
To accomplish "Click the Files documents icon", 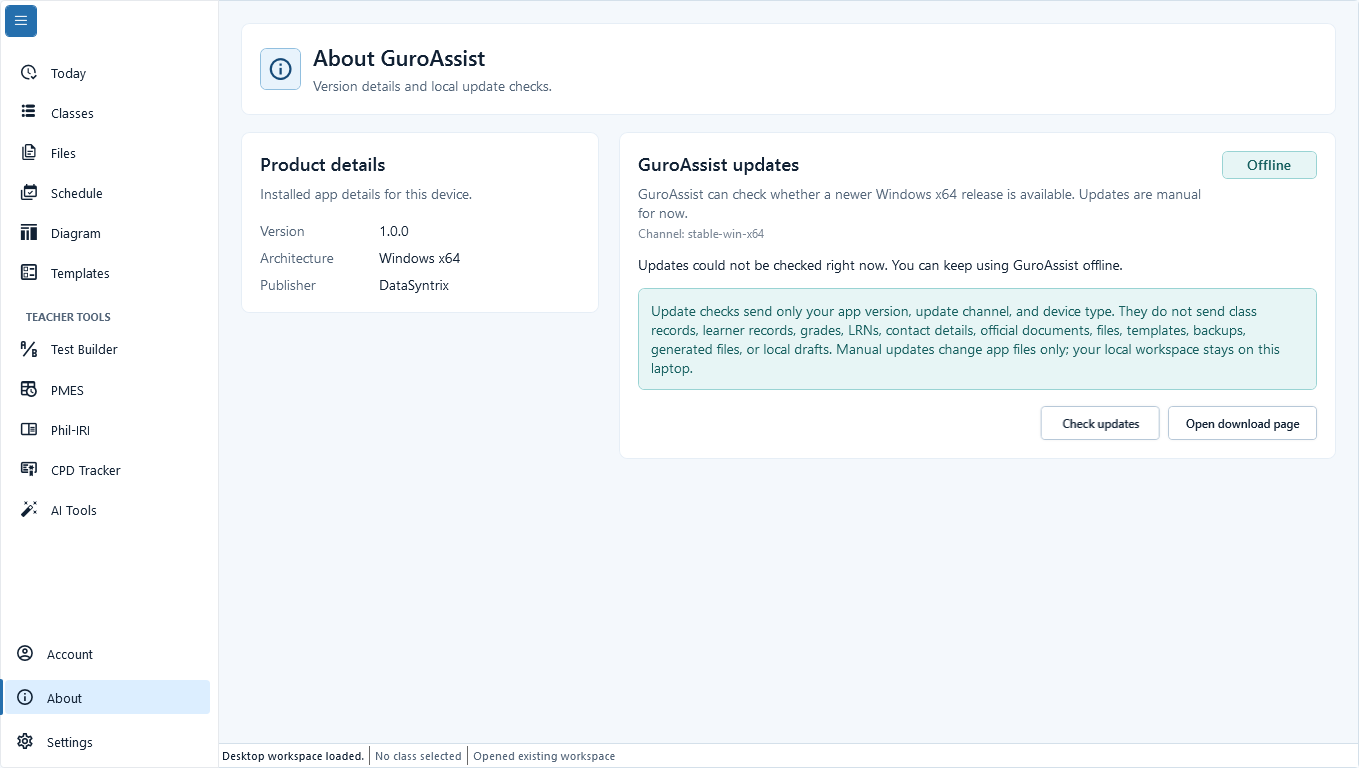I will pos(29,153).
